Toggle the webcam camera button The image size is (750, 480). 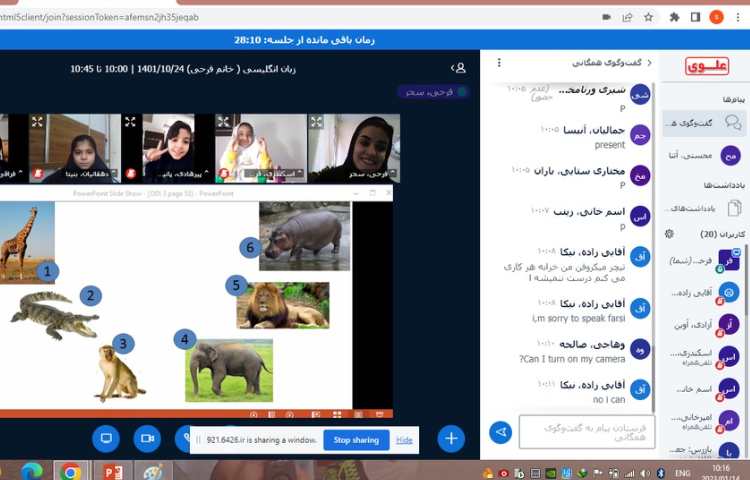[x=147, y=438]
